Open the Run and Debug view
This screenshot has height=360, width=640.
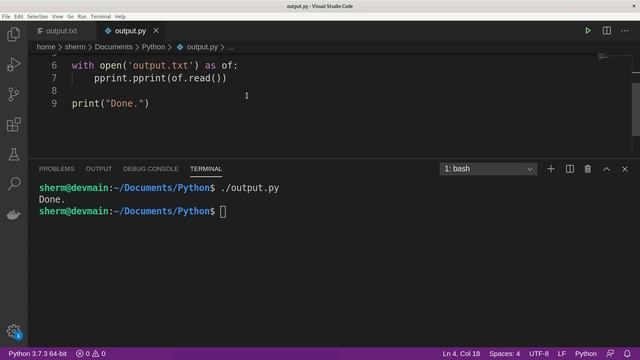pyautogui.click(x=13, y=64)
